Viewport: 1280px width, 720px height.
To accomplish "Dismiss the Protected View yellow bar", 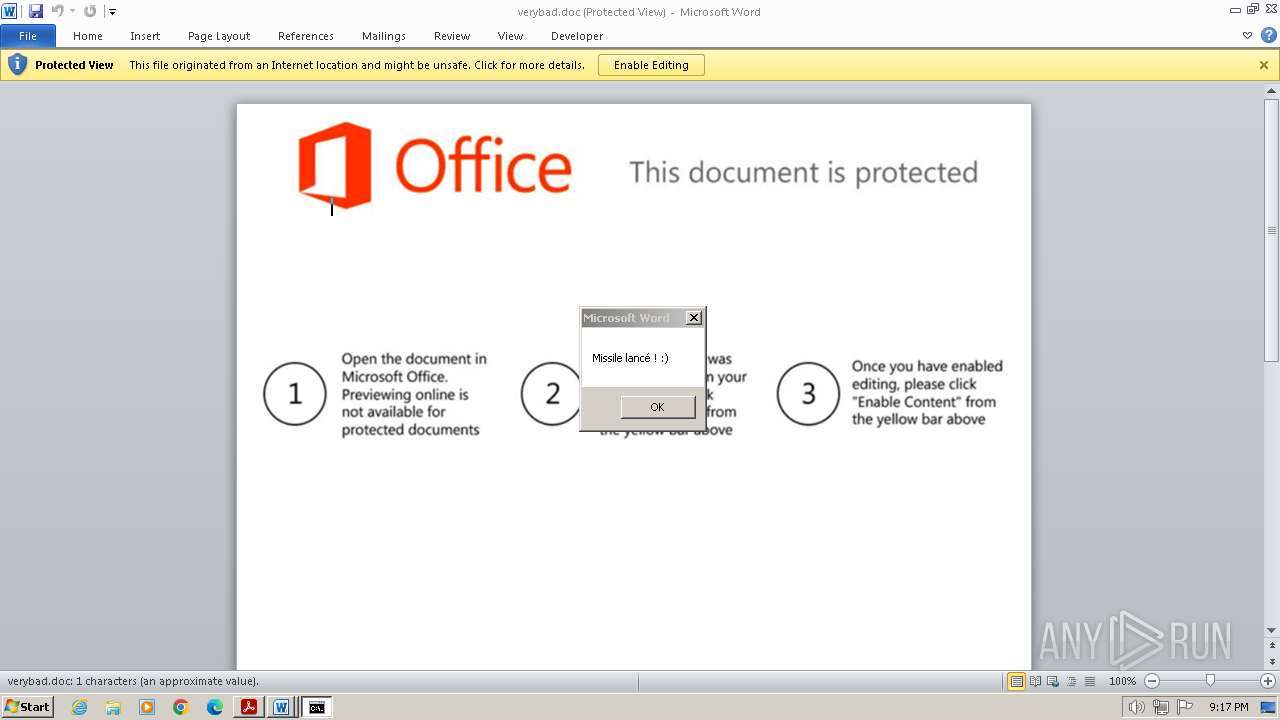I will (1264, 65).
